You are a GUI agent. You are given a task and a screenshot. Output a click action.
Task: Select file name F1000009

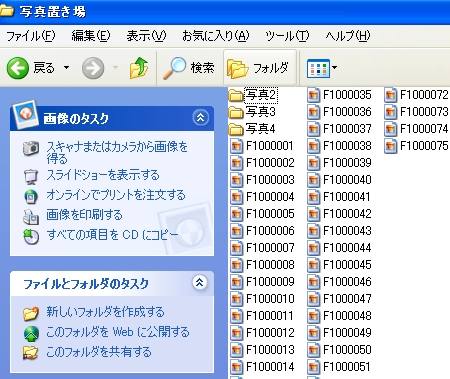270,282
